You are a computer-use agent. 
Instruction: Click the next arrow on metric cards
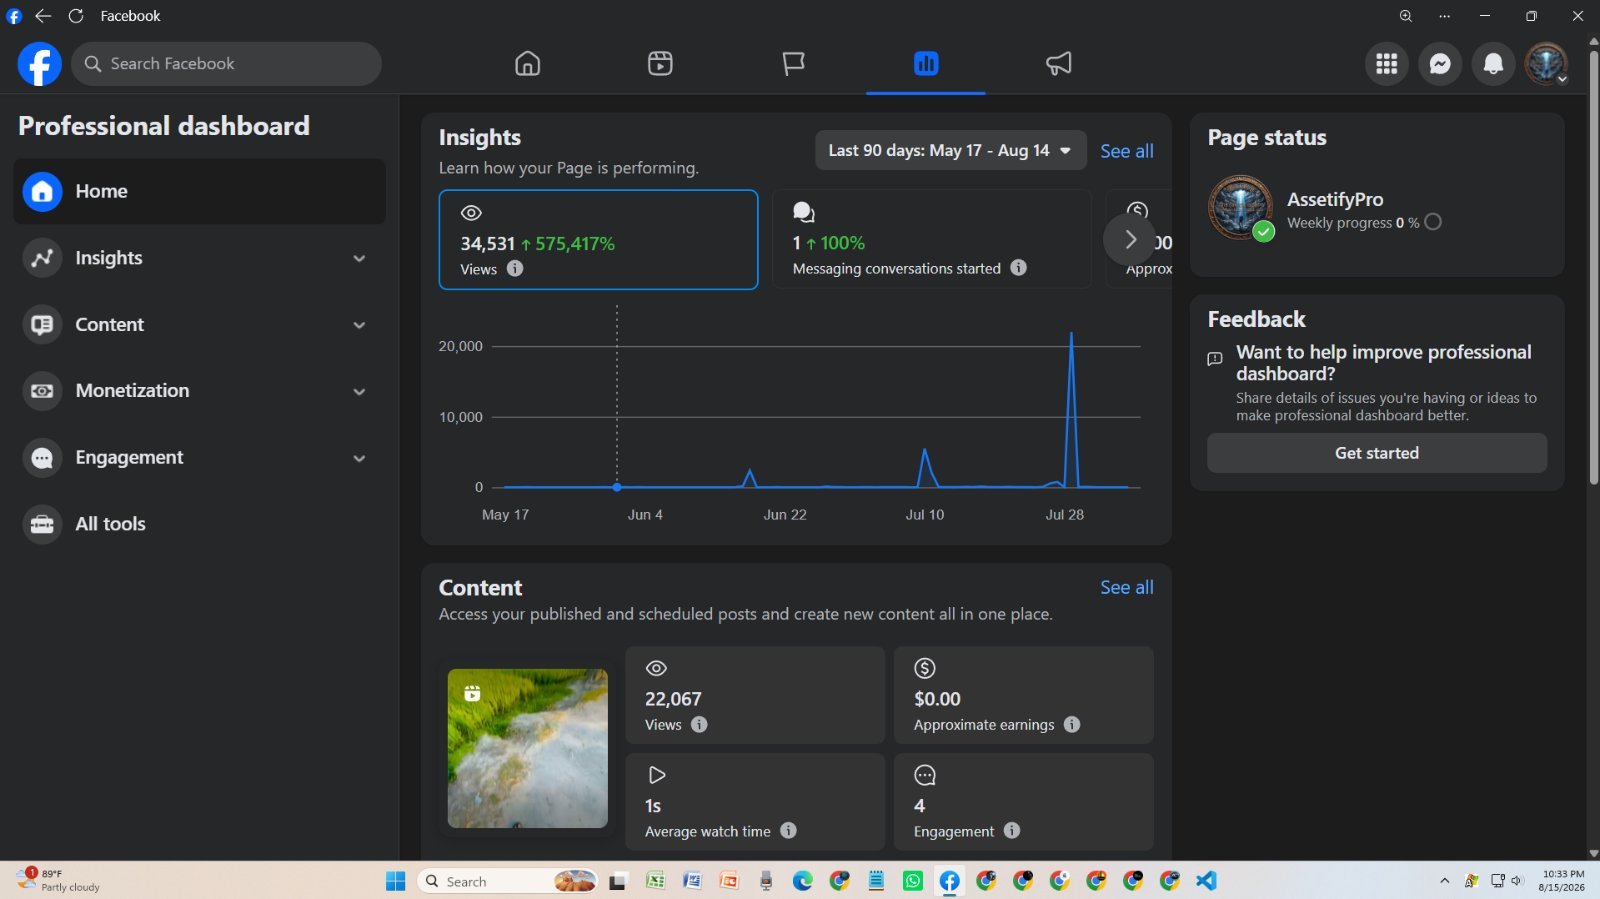pyautogui.click(x=1130, y=240)
